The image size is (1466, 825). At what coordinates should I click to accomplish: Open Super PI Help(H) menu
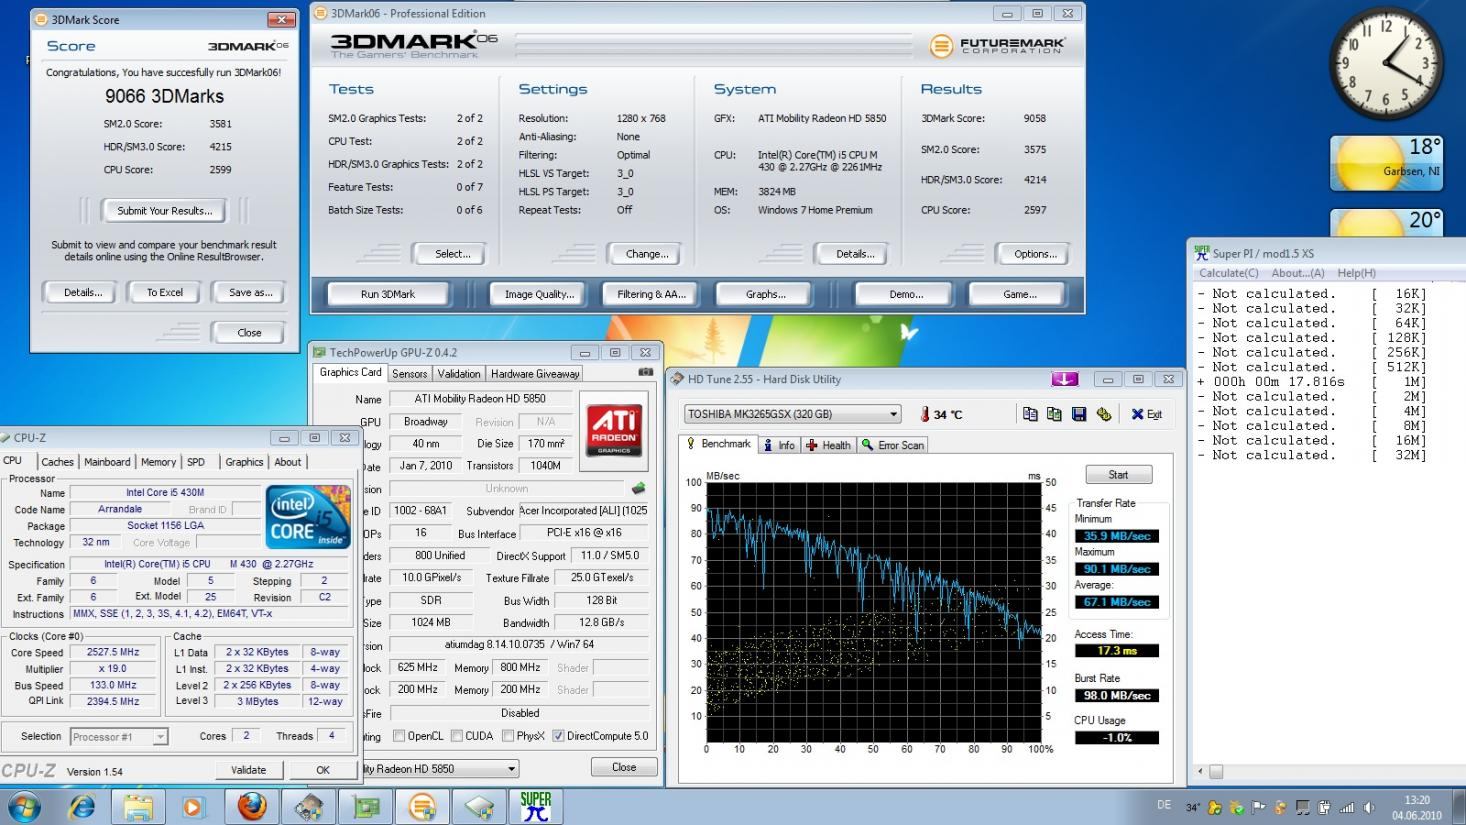pyautogui.click(x=1356, y=273)
